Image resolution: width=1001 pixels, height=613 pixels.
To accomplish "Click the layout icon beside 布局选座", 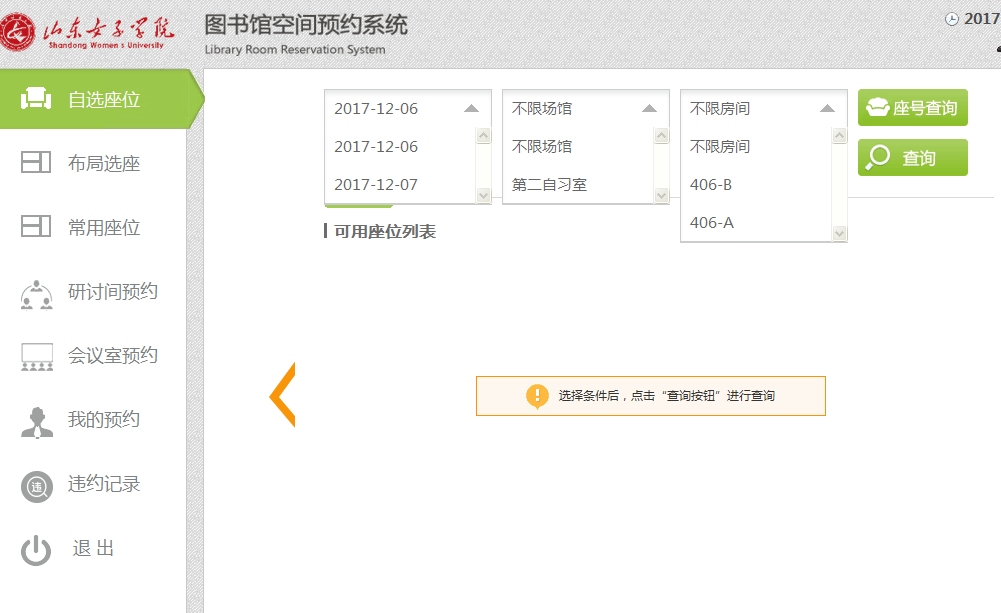I will click(x=36, y=163).
